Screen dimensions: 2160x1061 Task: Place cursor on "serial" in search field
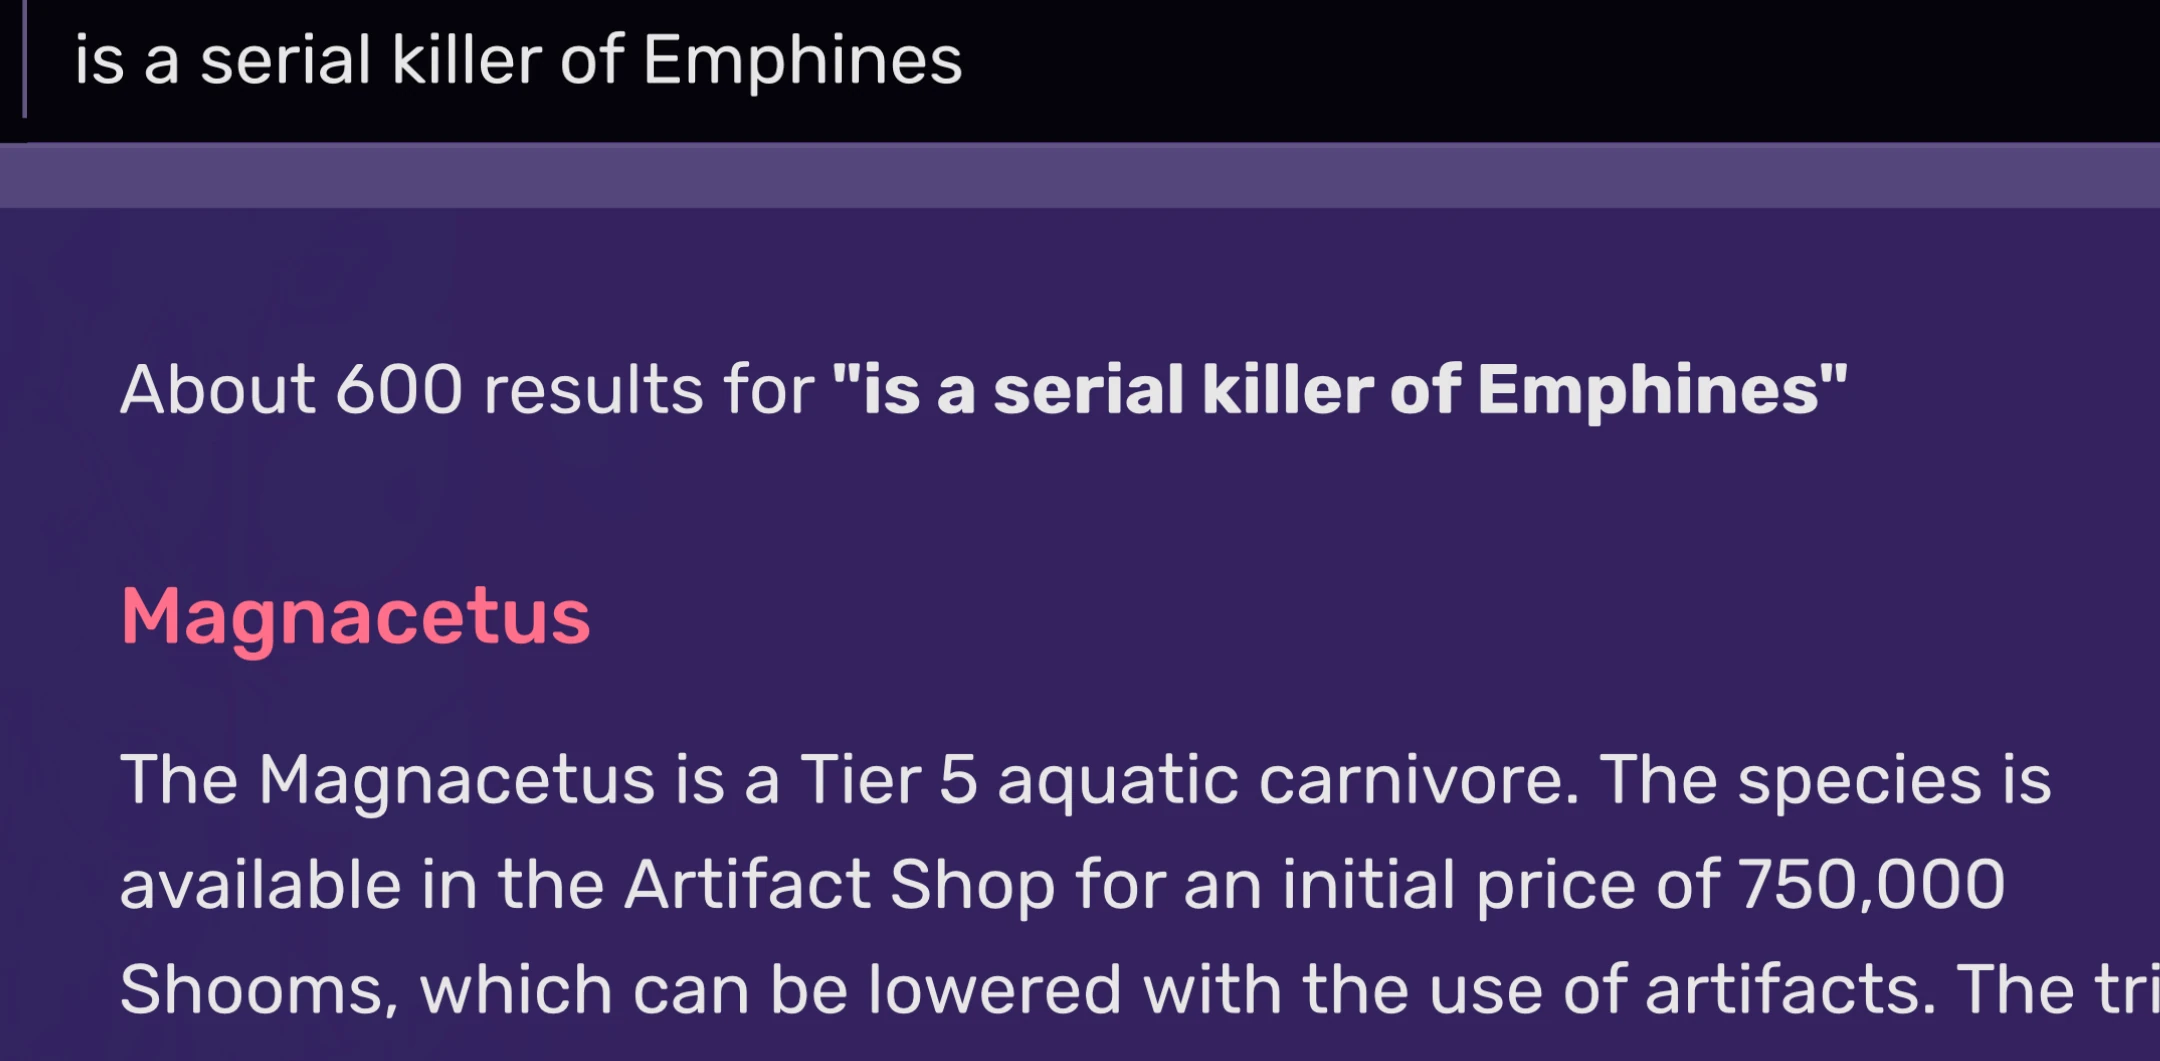[286, 60]
